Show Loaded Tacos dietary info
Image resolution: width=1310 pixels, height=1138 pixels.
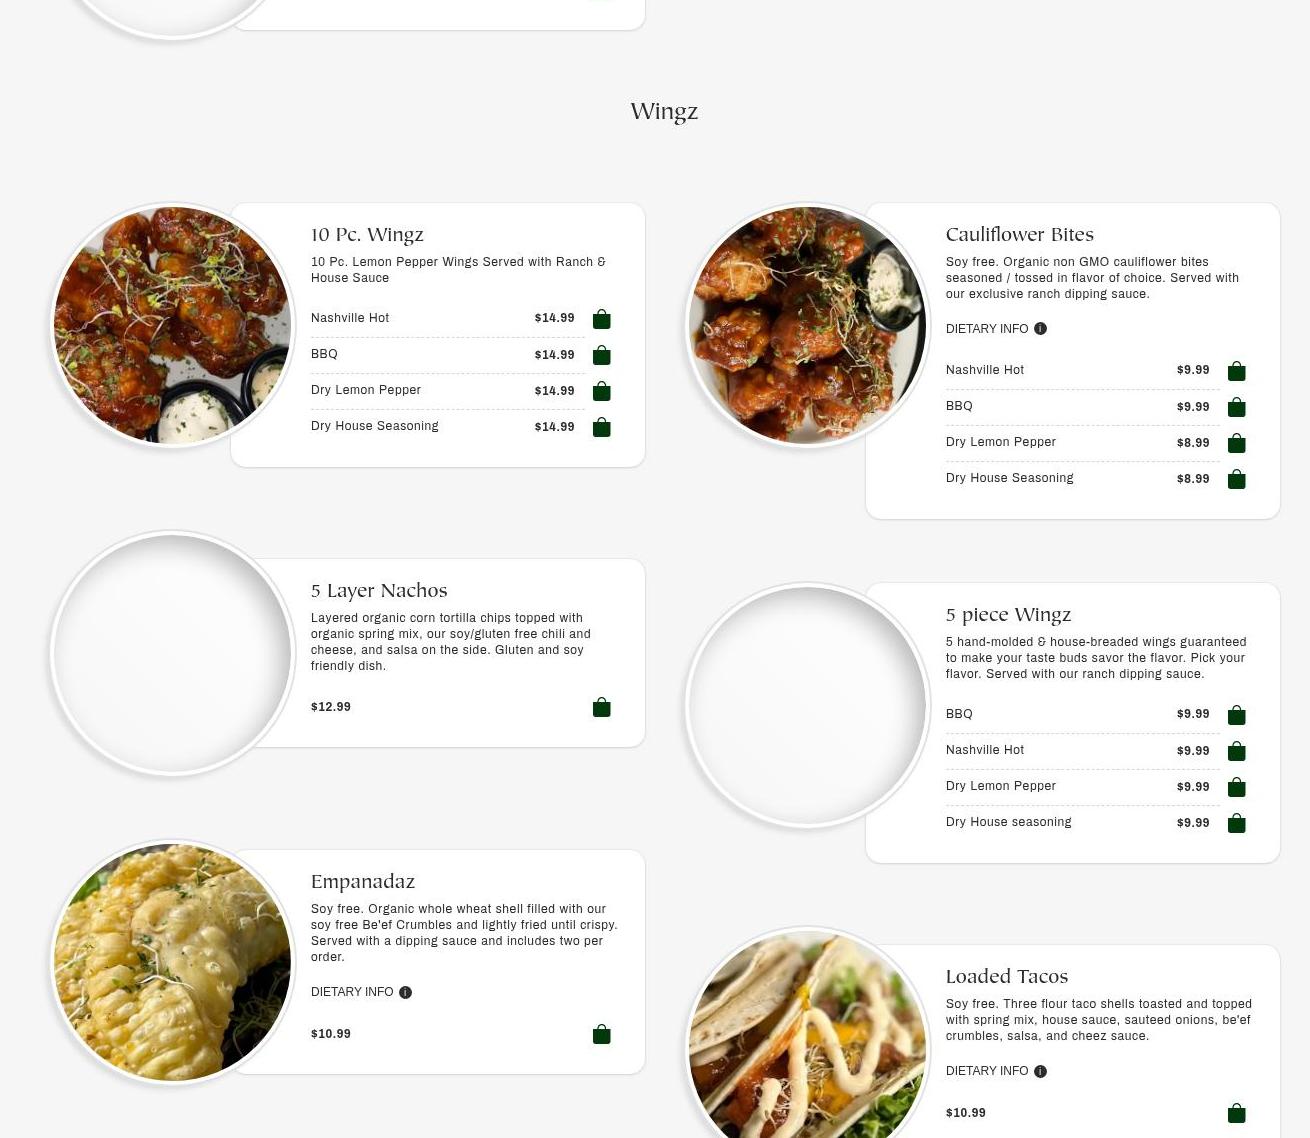pyautogui.click(x=996, y=1071)
